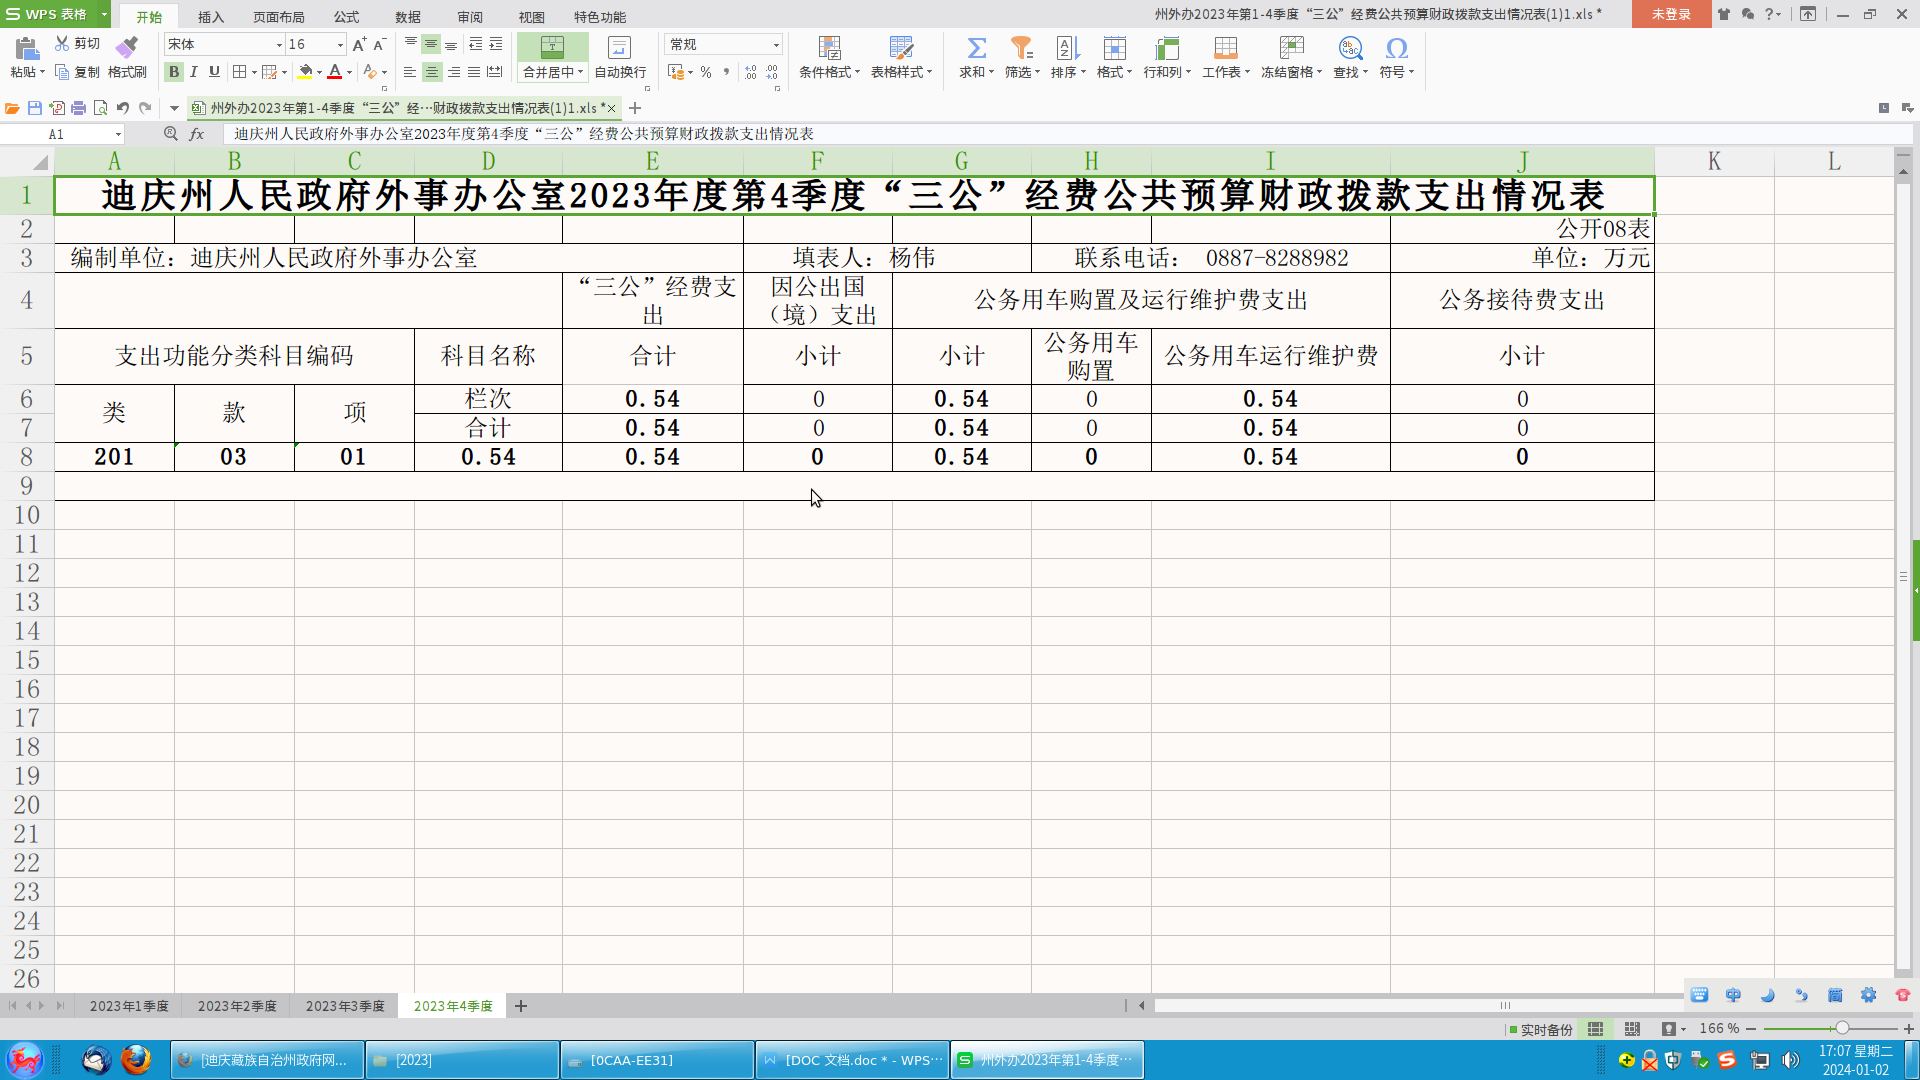Toggle italic formatting (I)

[x=194, y=72]
